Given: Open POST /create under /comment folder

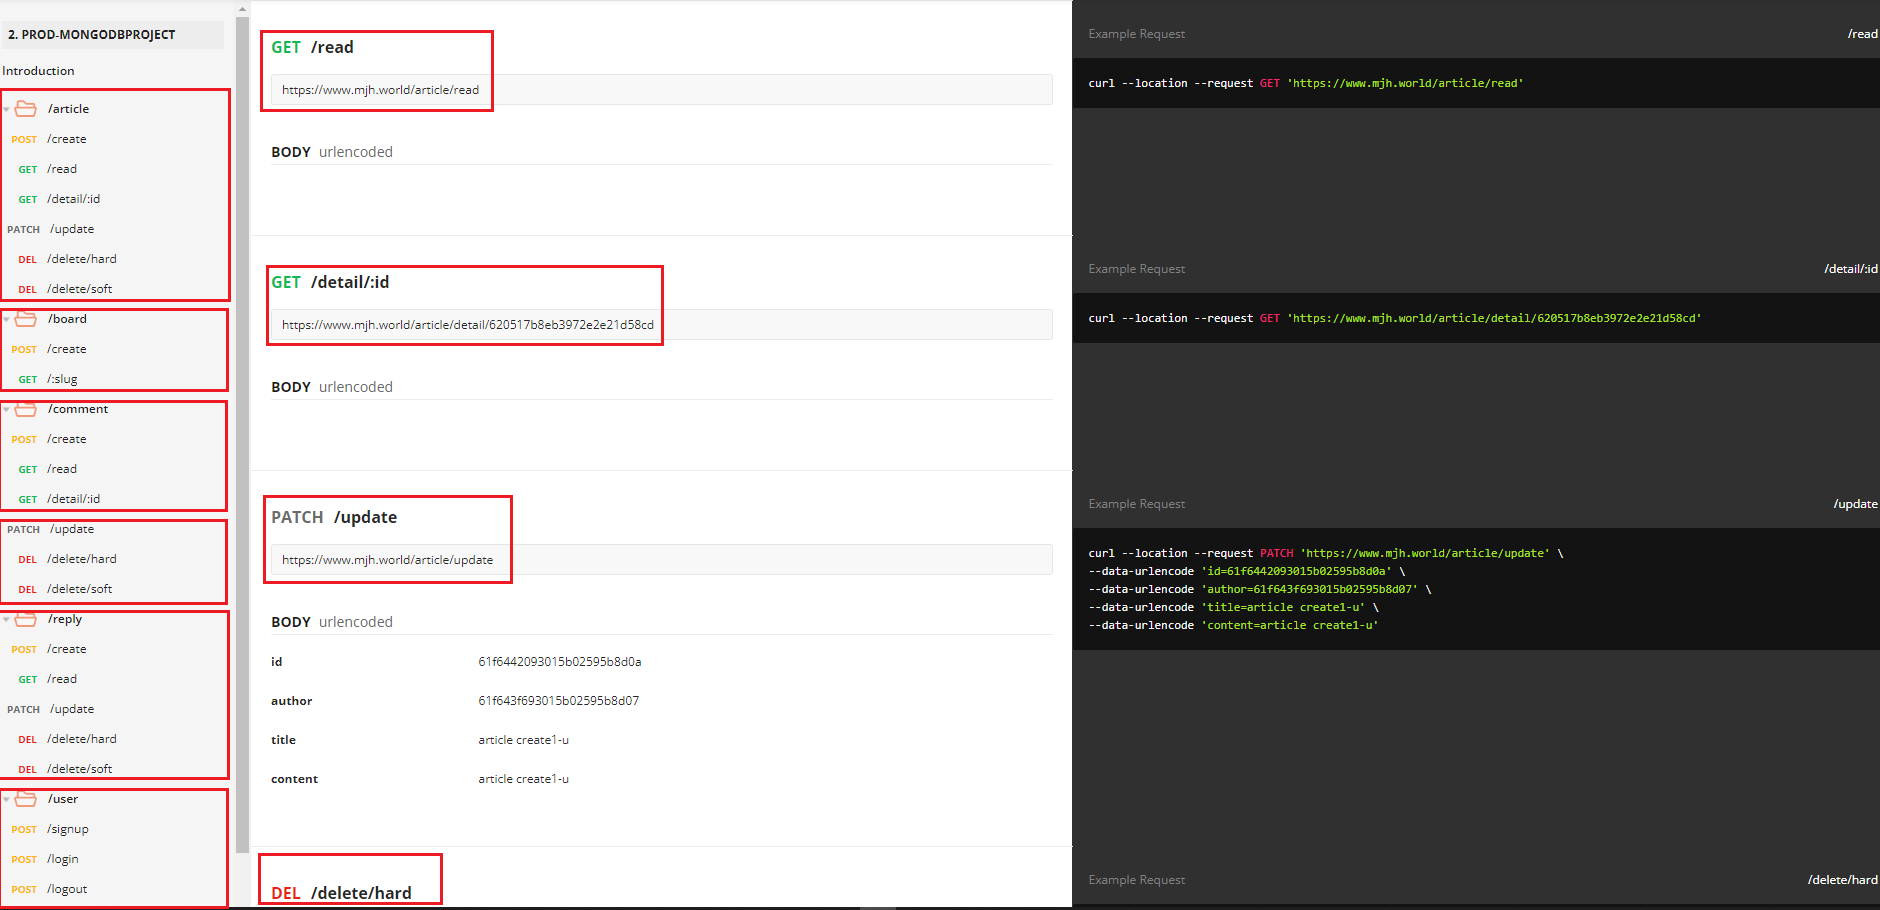Looking at the screenshot, I should click(x=49, y=439).
